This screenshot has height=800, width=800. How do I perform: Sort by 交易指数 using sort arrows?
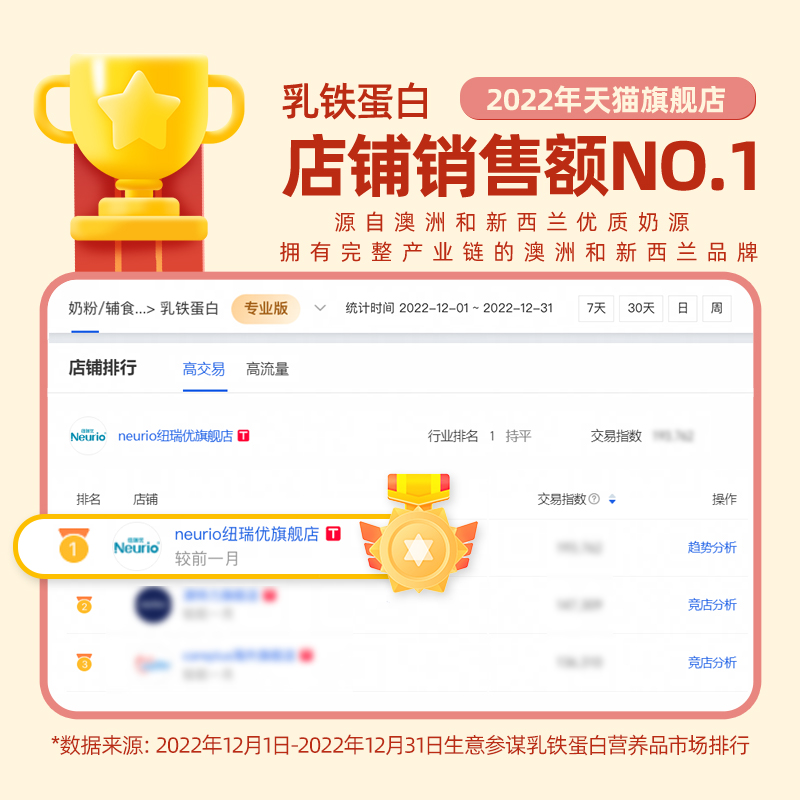click(612, 499)
